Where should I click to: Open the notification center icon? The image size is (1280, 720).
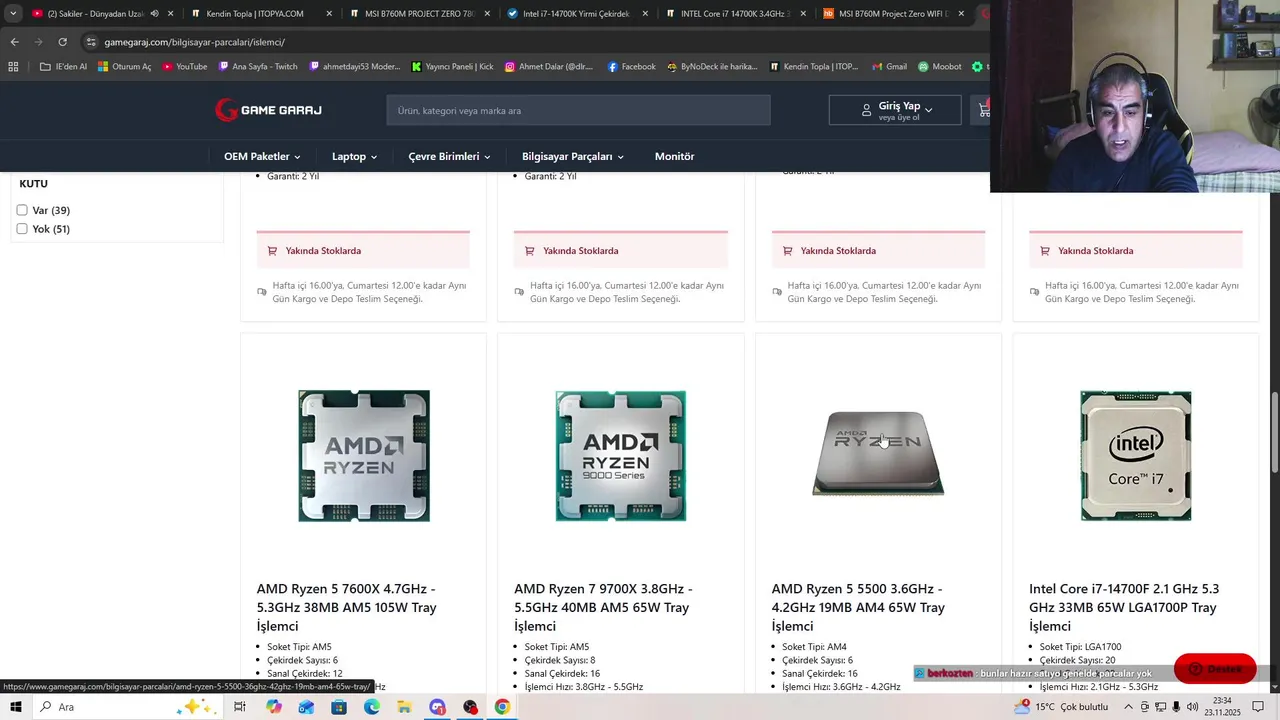pyautogui.click(x=1259, y=707)
